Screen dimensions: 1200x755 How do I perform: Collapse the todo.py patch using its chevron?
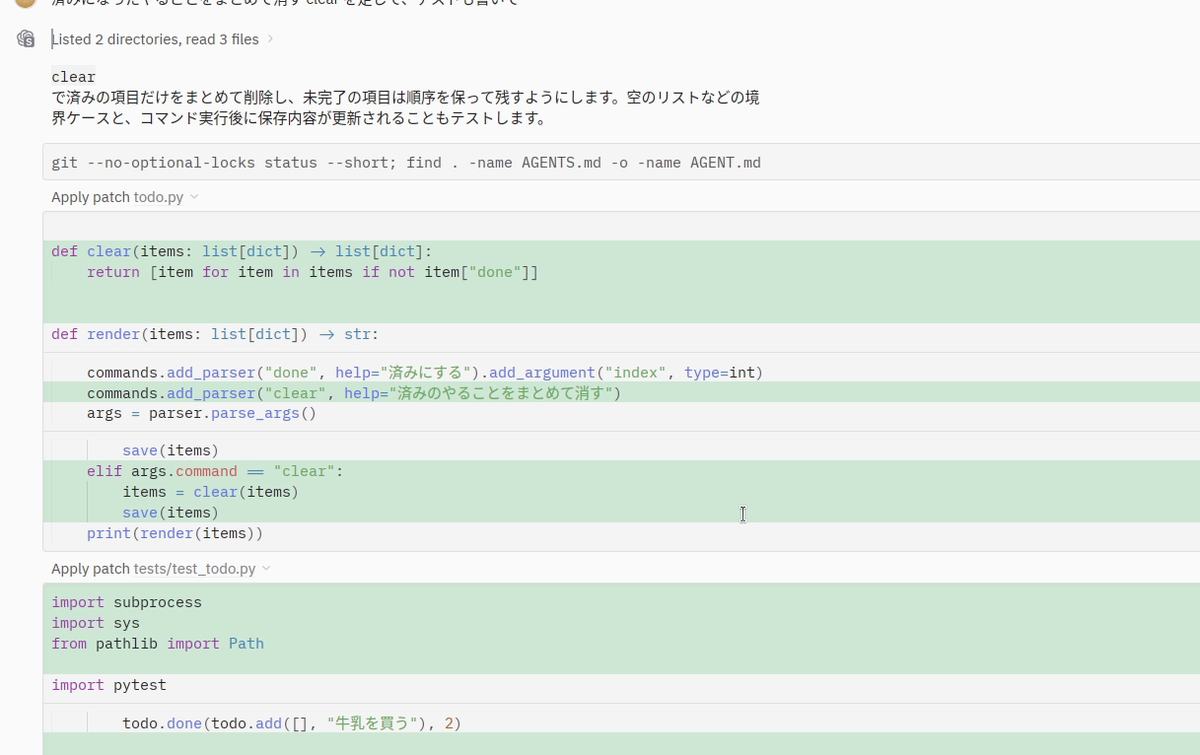click(x=194, y=197)
